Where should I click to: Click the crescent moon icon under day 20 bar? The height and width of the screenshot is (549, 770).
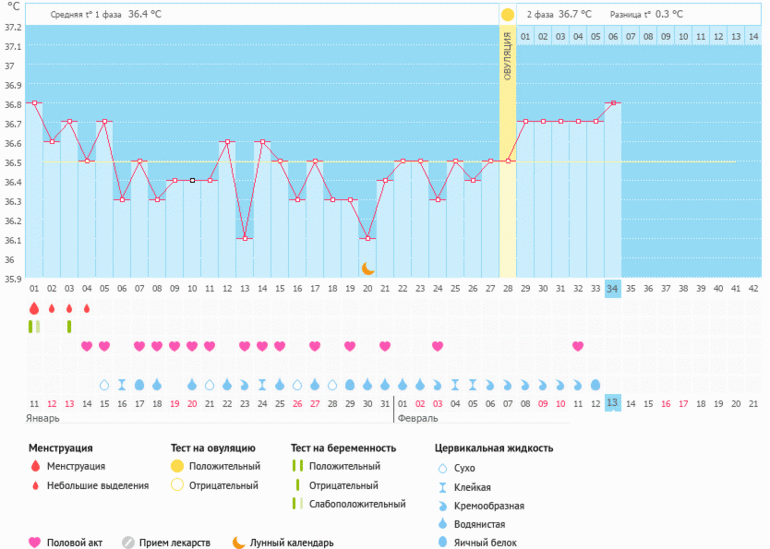click(368, 268)
